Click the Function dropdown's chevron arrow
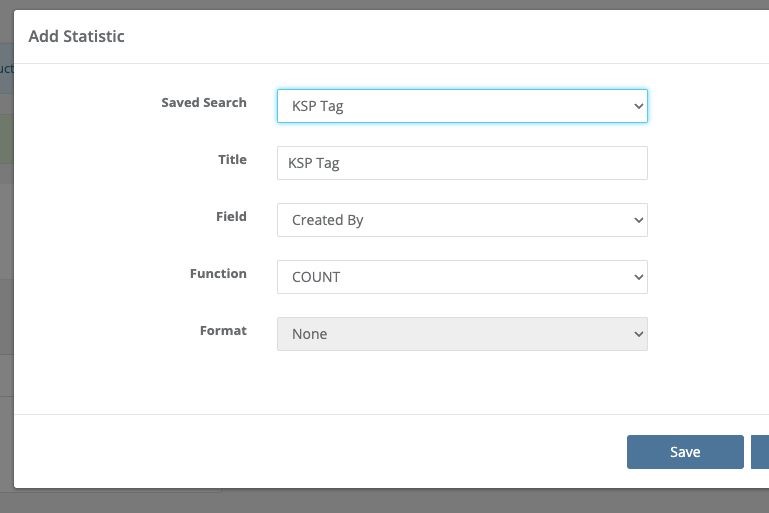This screenshot has width=769, height=513. (638, 277)
